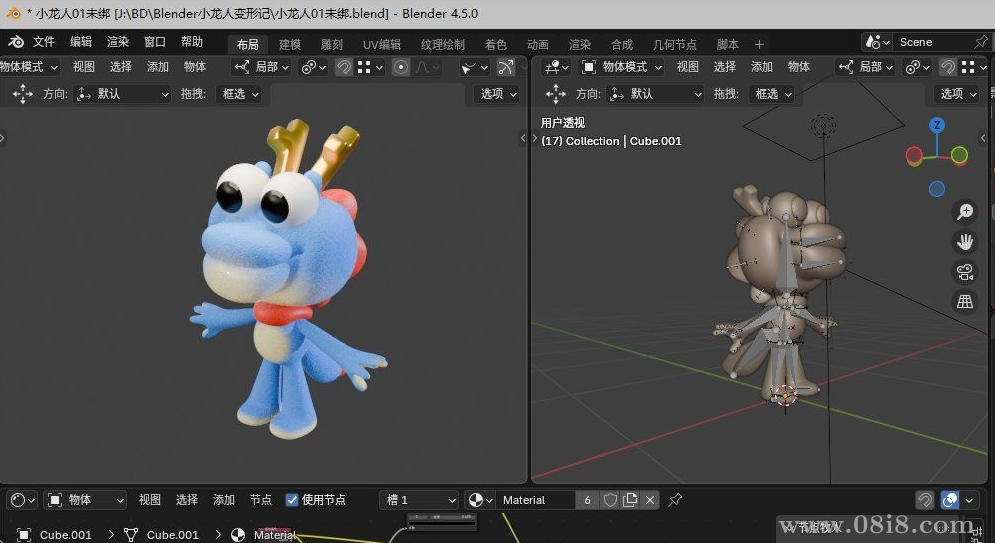Toggle gizmo display in left viewport
The image size is (995, 543).
tap(505, 67)
